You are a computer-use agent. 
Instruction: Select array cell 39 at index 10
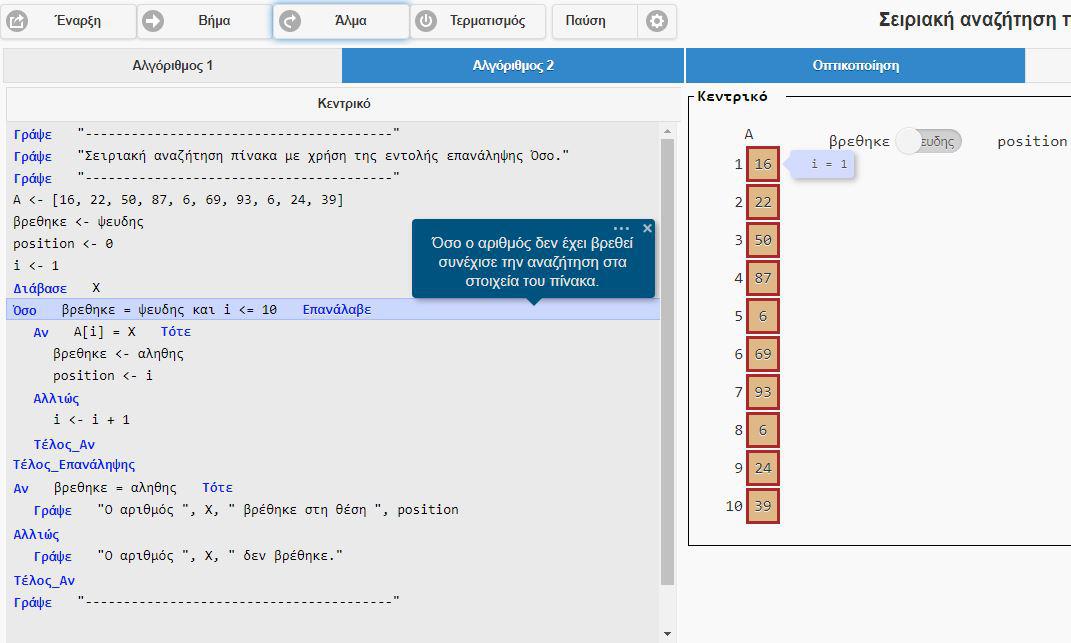(x=763, y=506)
